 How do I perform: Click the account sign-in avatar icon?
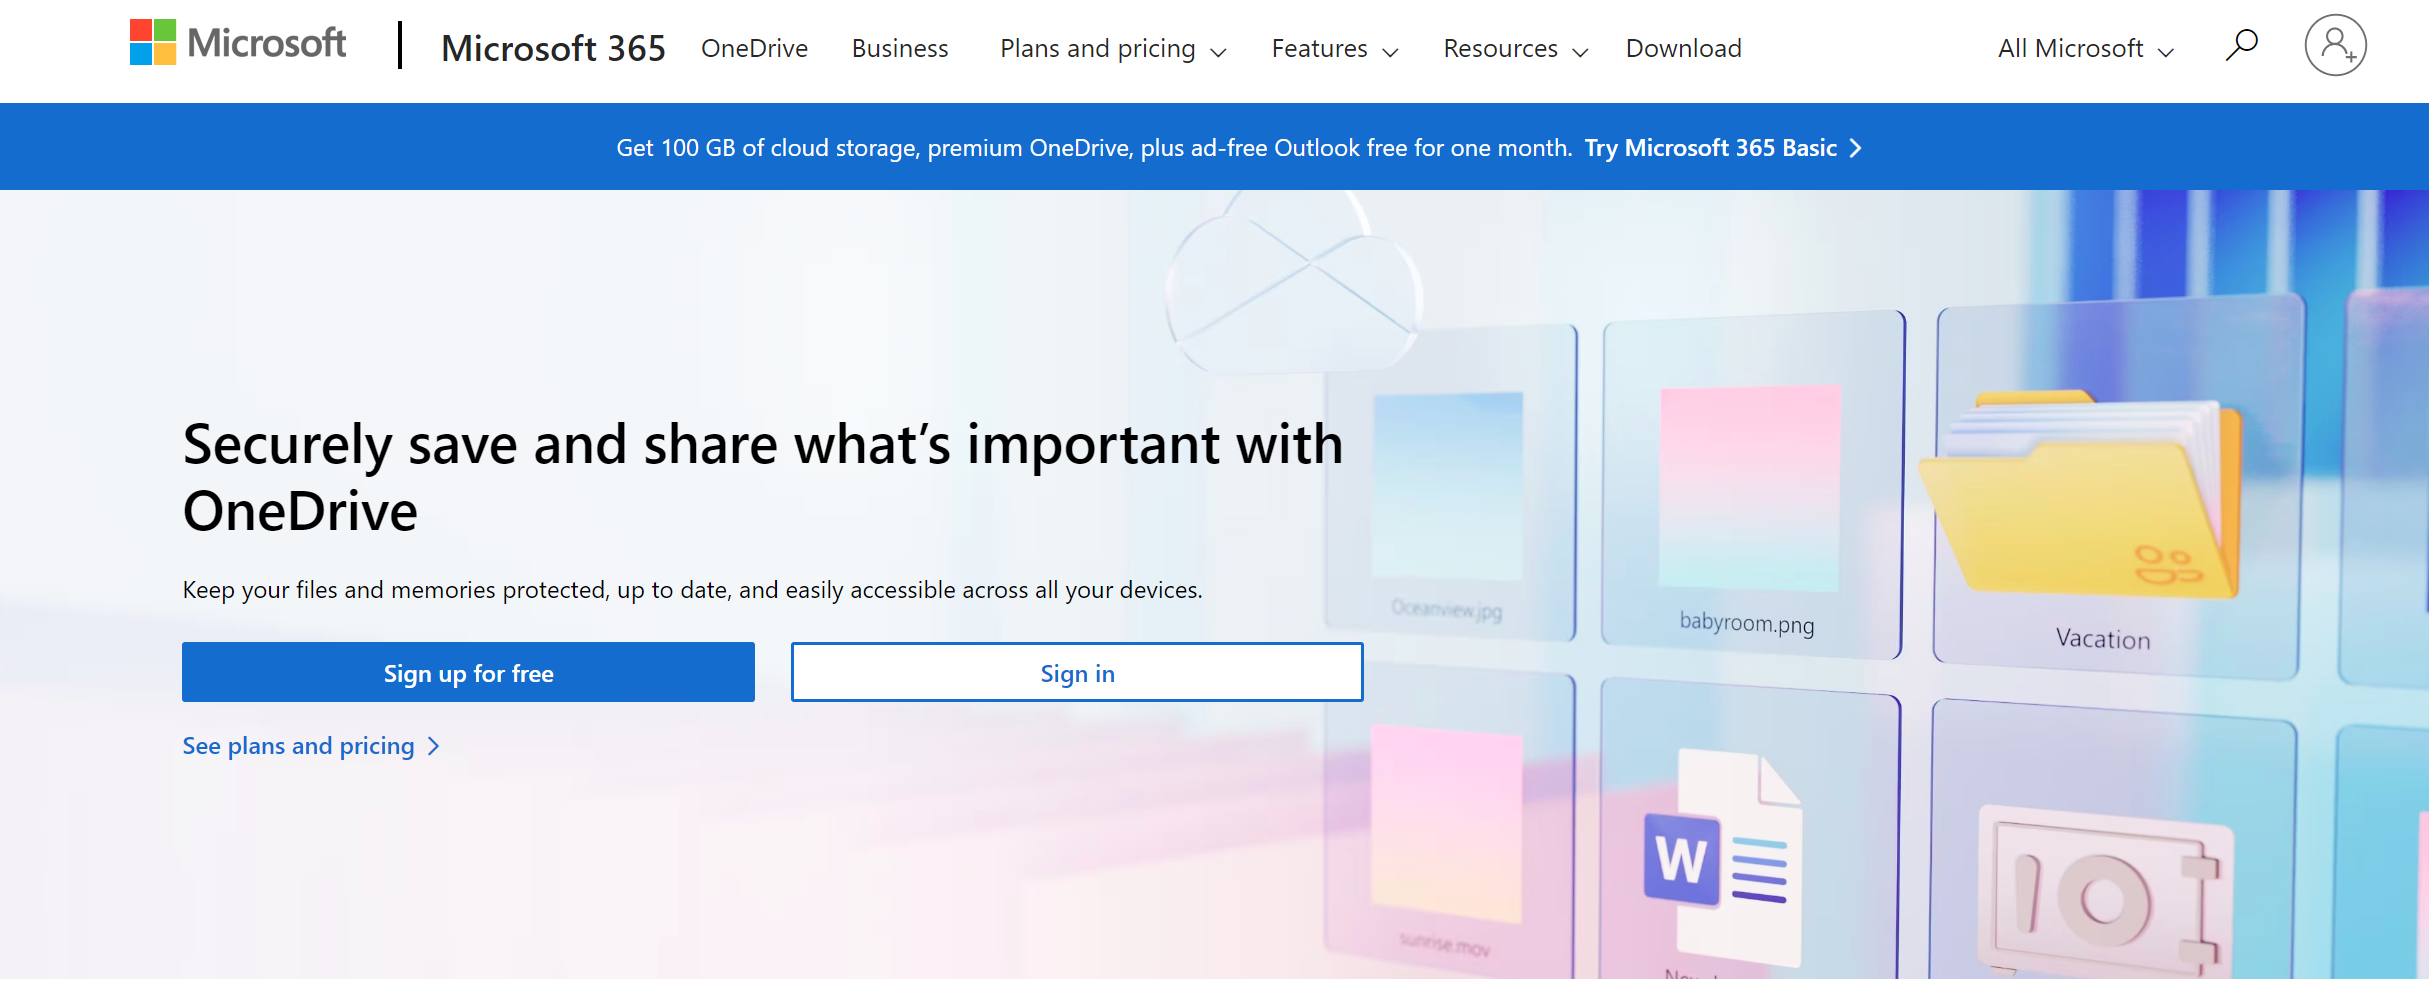2335,46
